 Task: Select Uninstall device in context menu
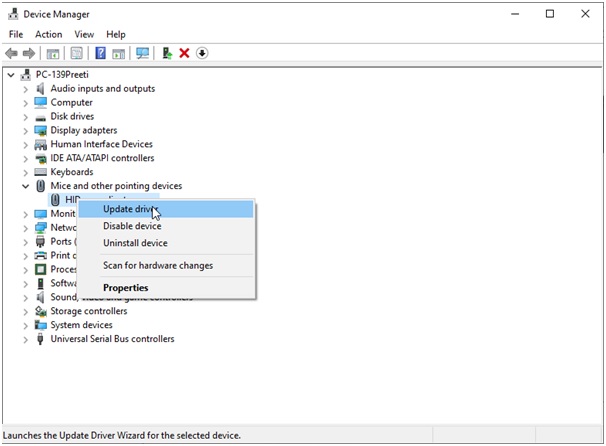coord(135,243)
